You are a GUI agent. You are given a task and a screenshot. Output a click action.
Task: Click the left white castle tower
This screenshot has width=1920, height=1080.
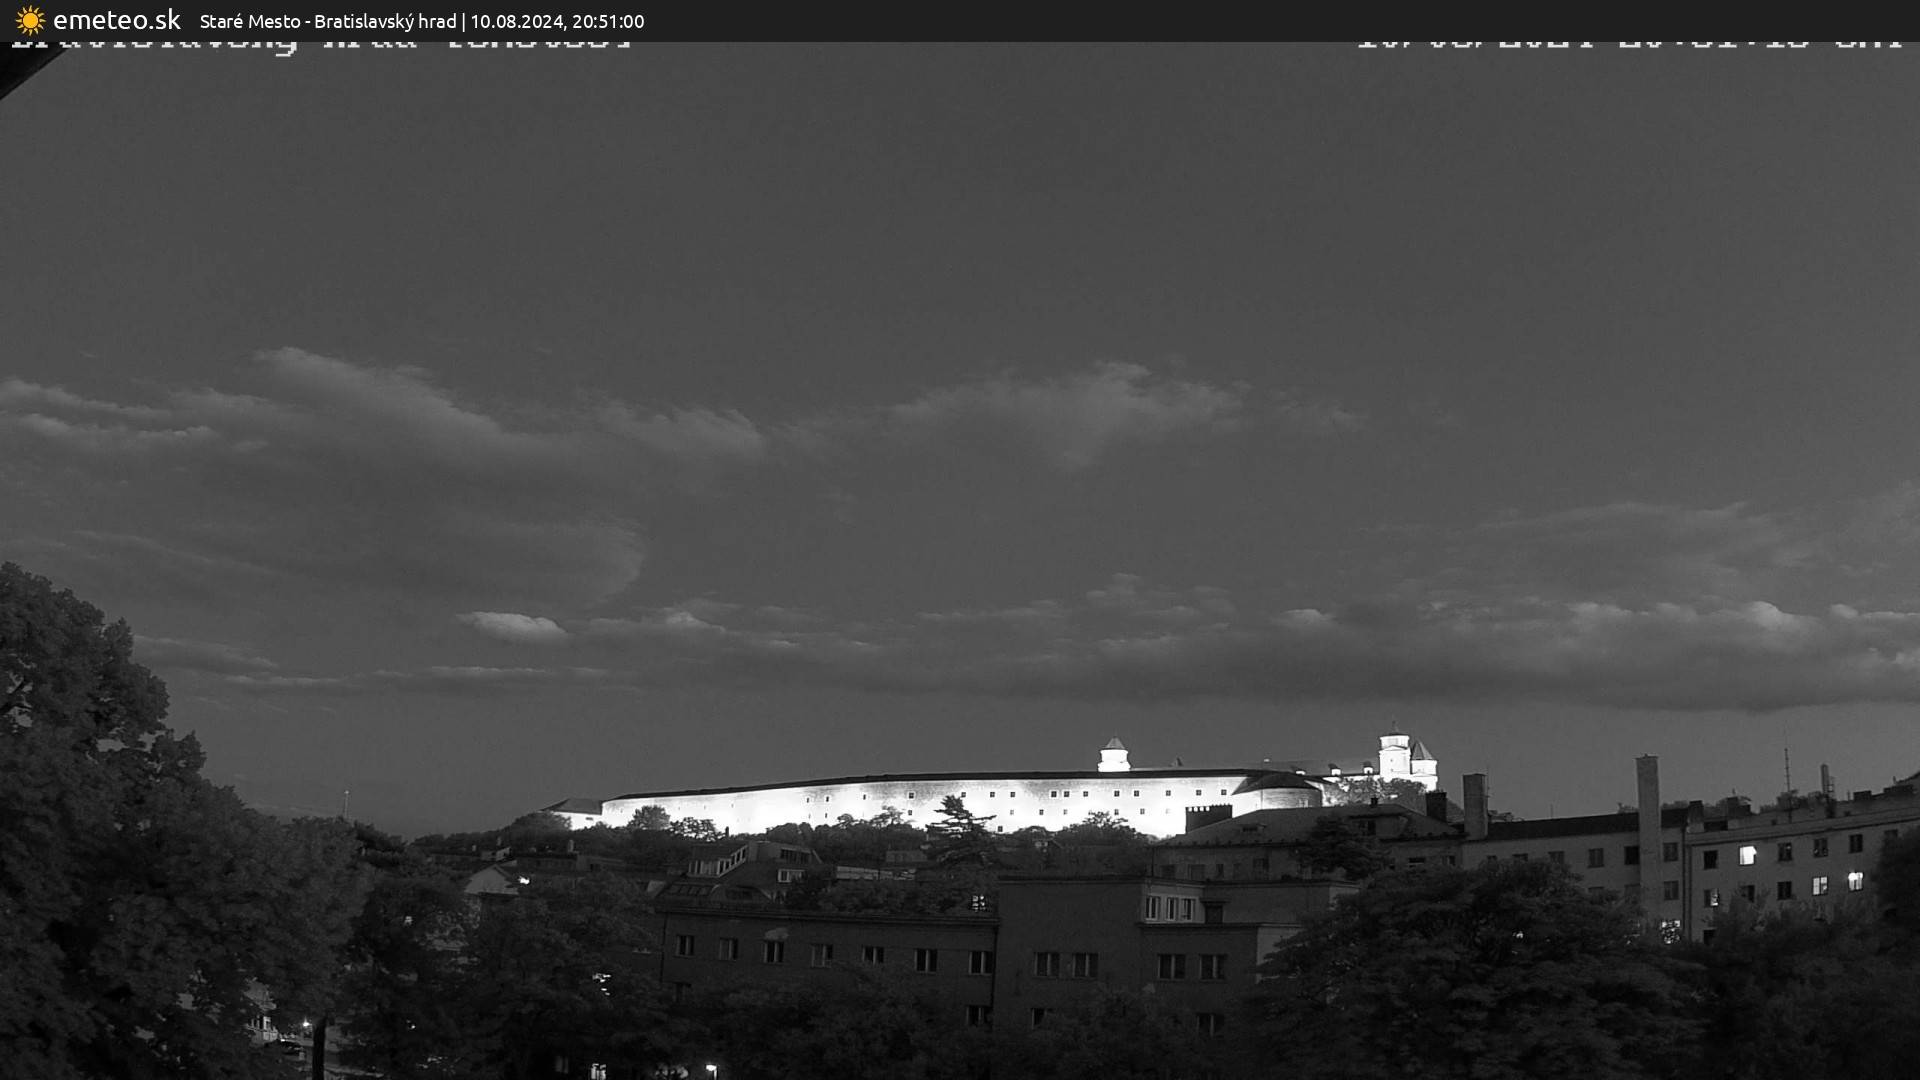pos(1113,755)
